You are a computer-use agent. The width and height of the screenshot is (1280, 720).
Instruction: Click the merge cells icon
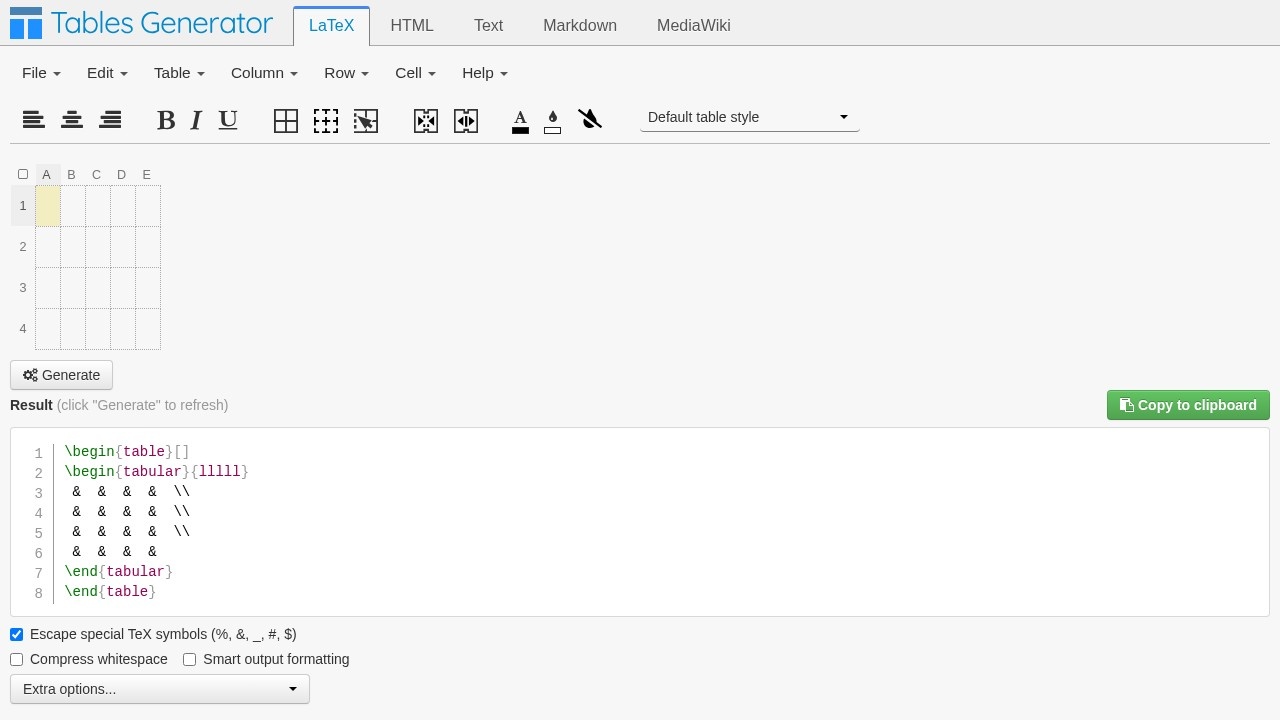coord(426,121)
